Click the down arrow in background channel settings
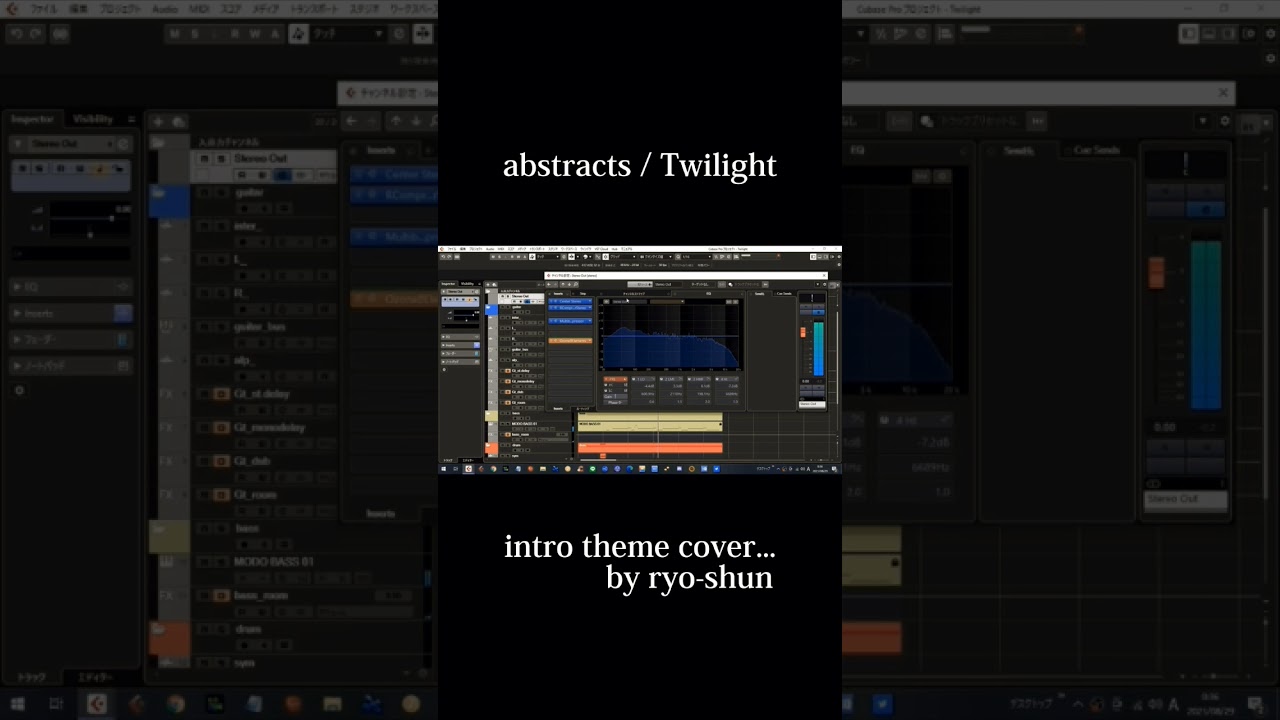1280x720 pixels. click(416, 121)
